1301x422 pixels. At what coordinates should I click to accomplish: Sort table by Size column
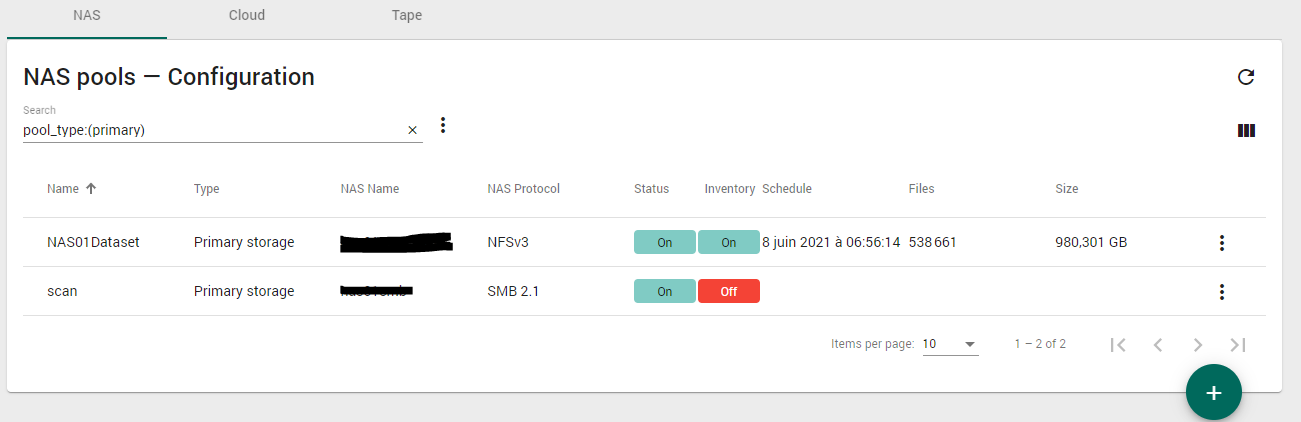[x=1066, y=189]
